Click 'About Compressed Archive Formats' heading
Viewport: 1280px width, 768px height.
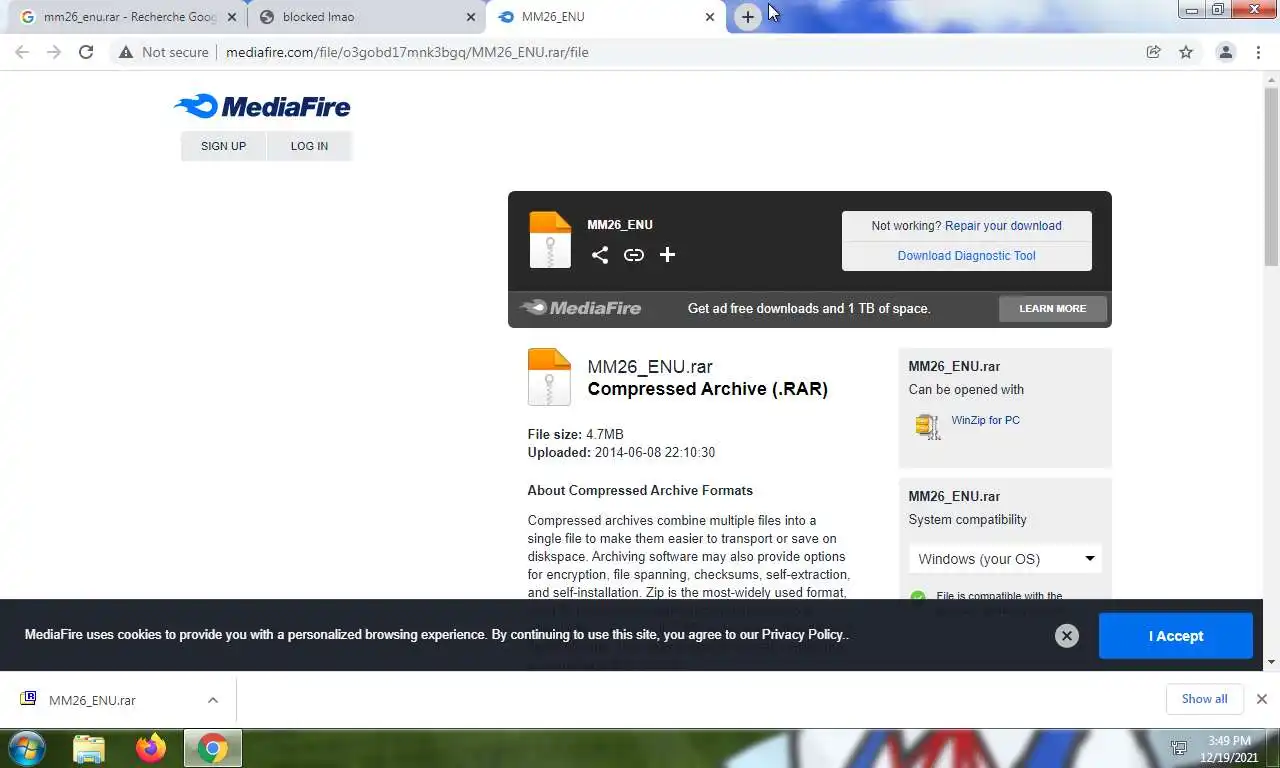tap(640, 490)
